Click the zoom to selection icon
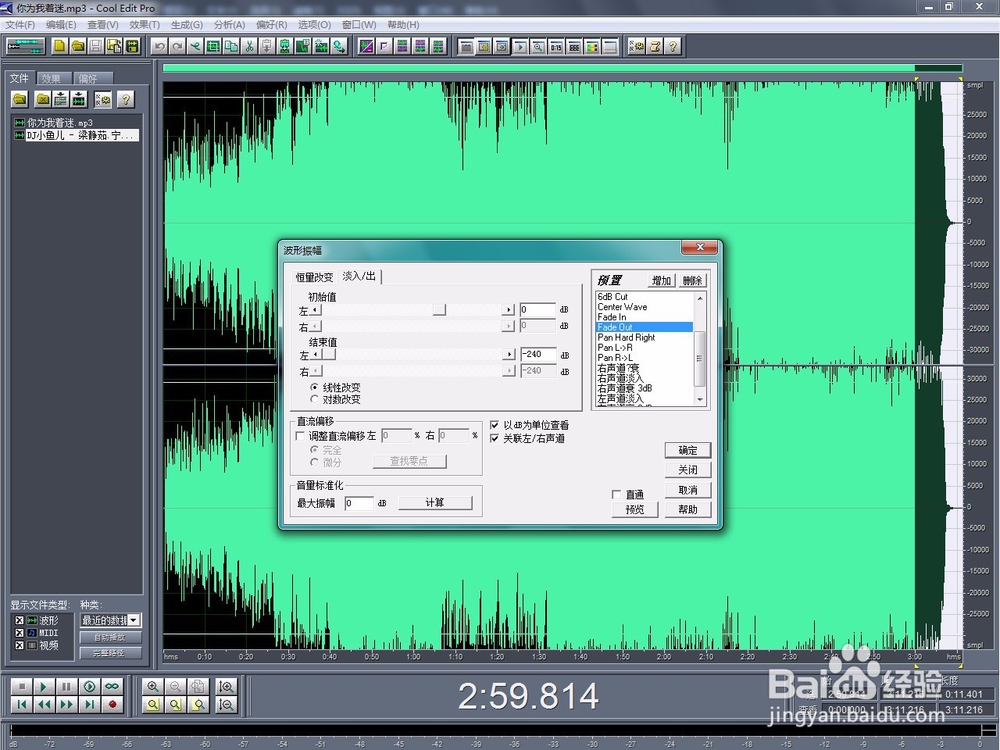This screenshot has height=750, width=1000. click(152, 705)
